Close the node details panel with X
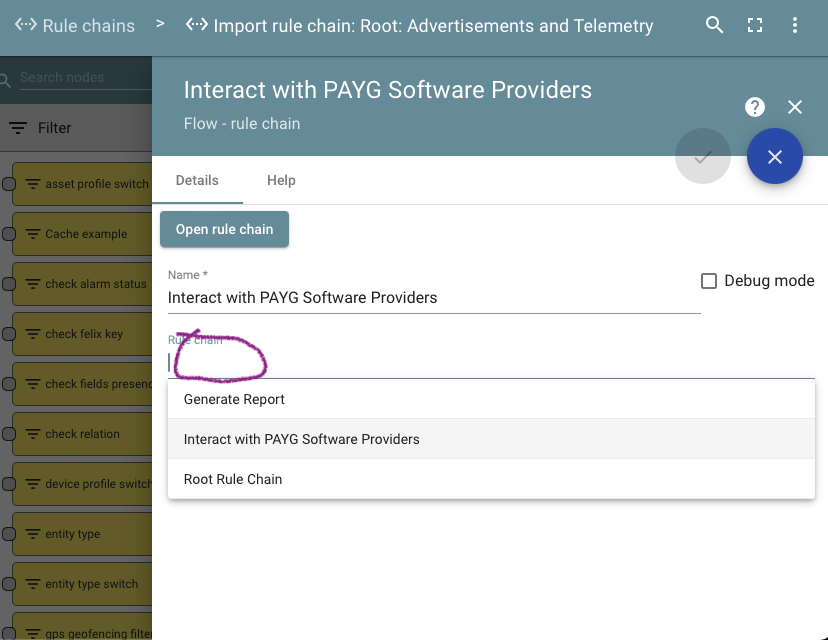Screen dimensions: 828x640 coord(795,107)
